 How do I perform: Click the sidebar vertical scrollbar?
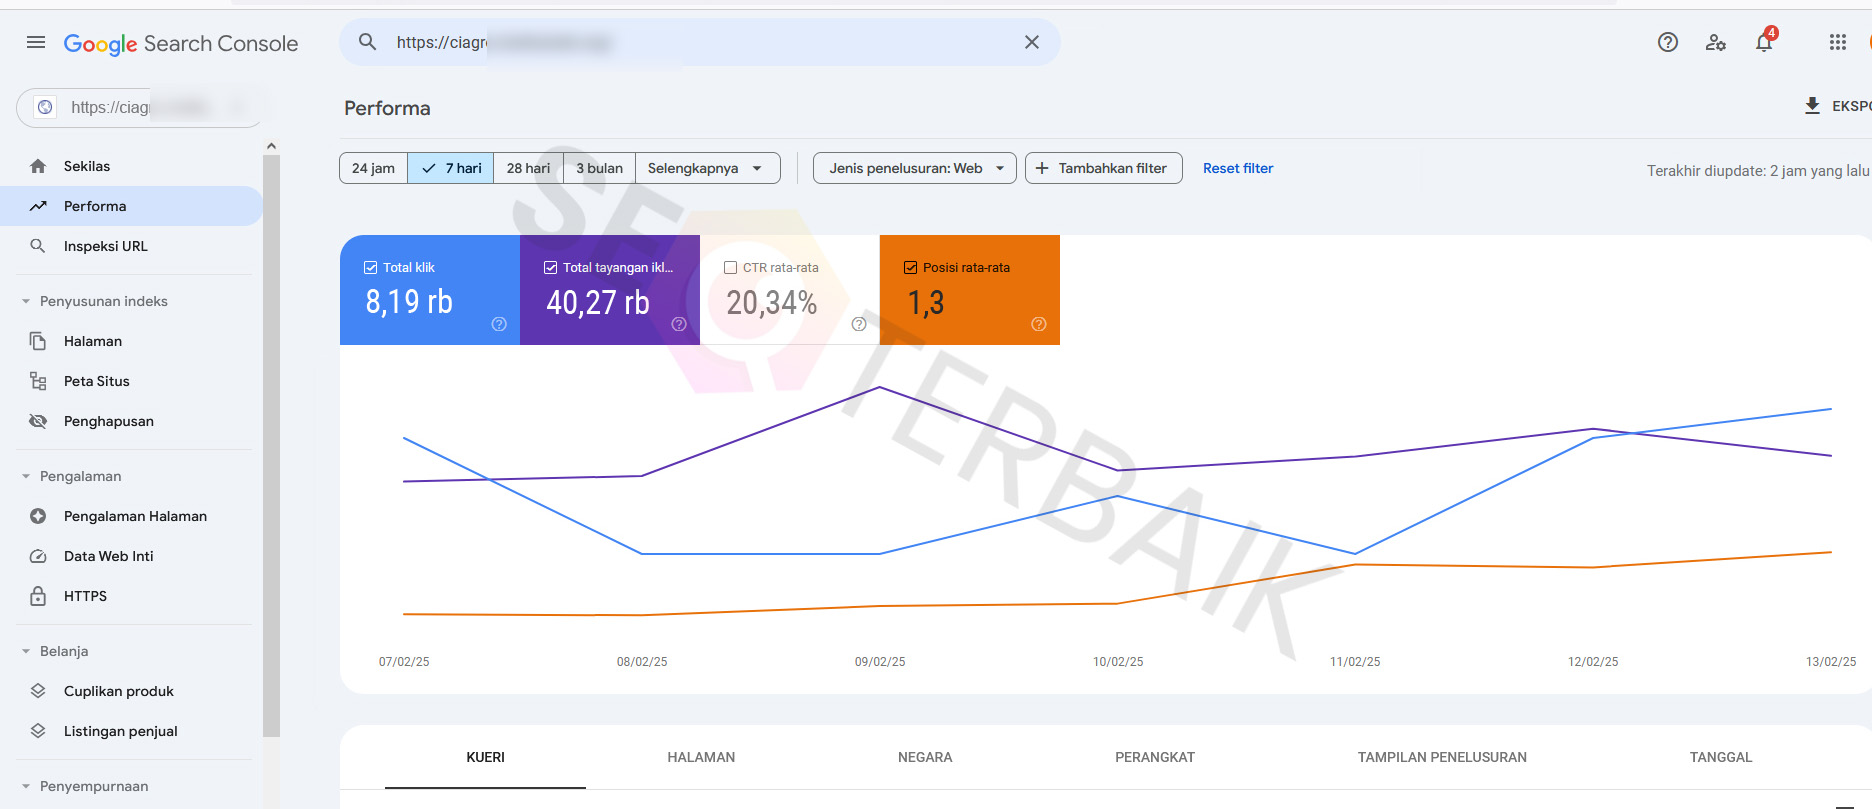click(271, 440)
